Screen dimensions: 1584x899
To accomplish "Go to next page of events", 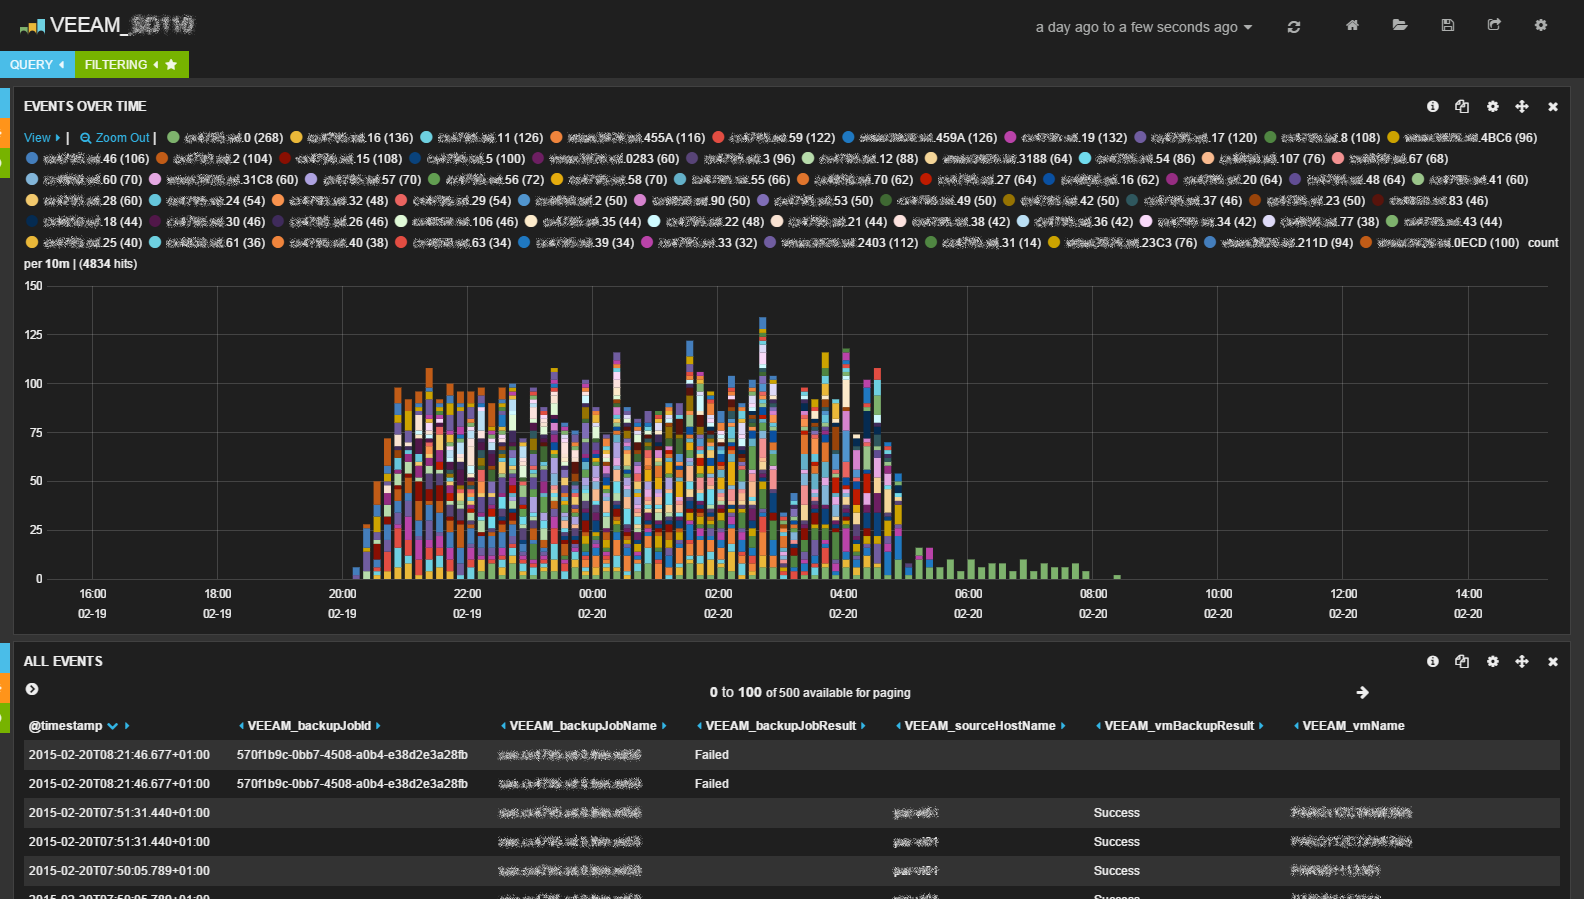I will point(1362,692).
